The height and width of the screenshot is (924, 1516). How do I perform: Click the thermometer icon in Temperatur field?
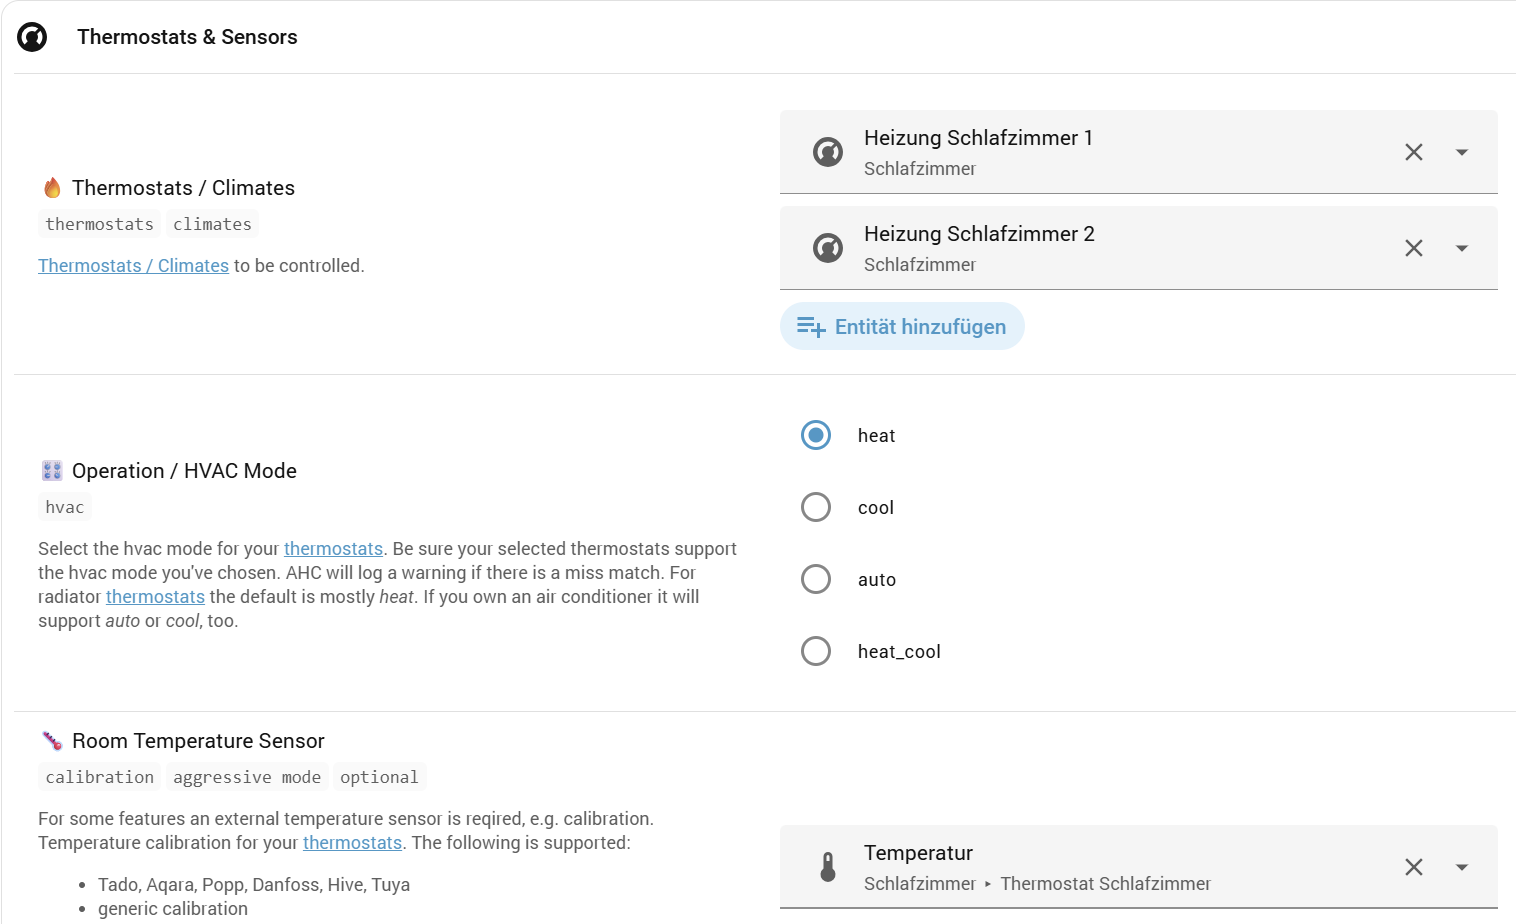pos(828,867)
